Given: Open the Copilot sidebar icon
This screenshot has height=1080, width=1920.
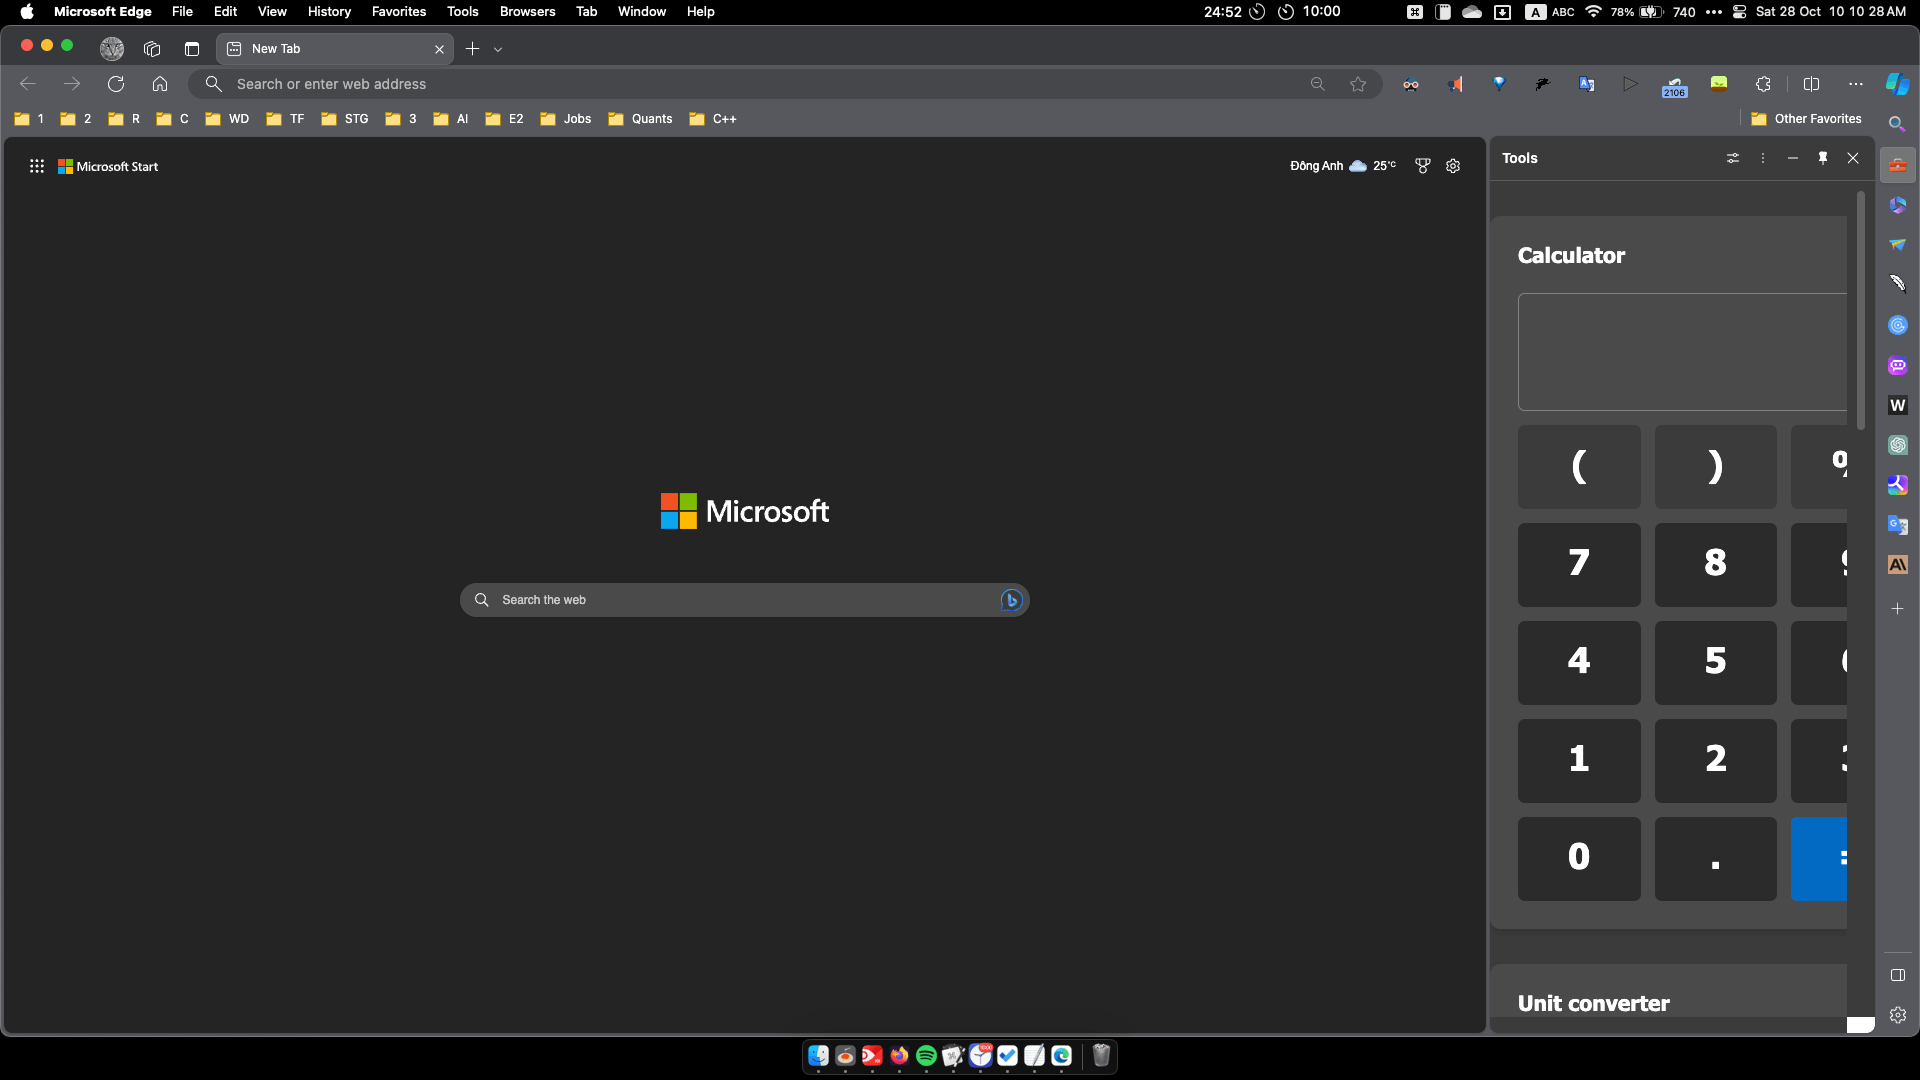Looking at the screenshot, I should click(x=1897, y=84).
